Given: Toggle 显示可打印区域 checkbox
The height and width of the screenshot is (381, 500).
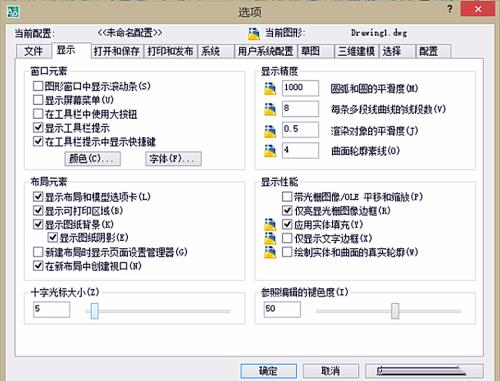Looking at the screenshot, I should tap(38, 210).
